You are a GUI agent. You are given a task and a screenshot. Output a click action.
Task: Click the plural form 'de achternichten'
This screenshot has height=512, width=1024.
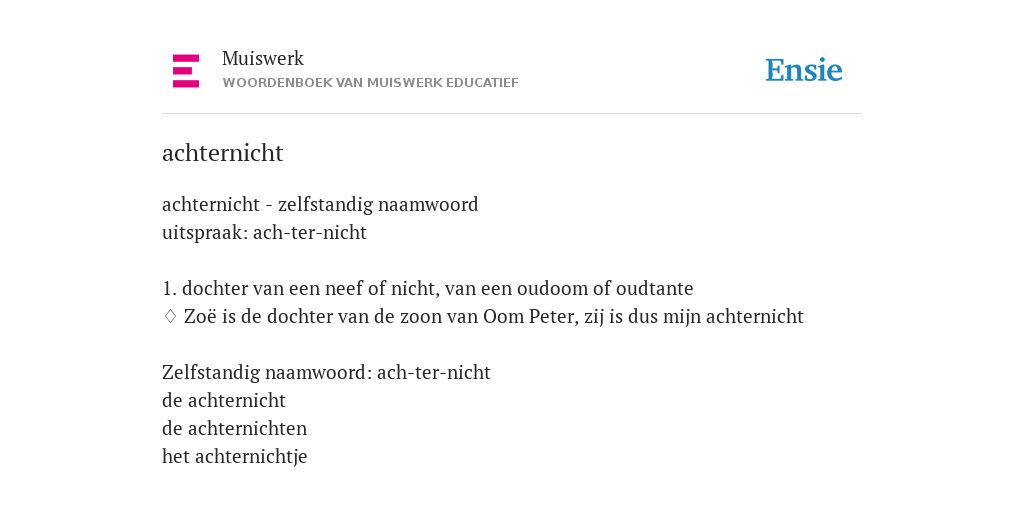pyautogui.click(x=234, y=428)
